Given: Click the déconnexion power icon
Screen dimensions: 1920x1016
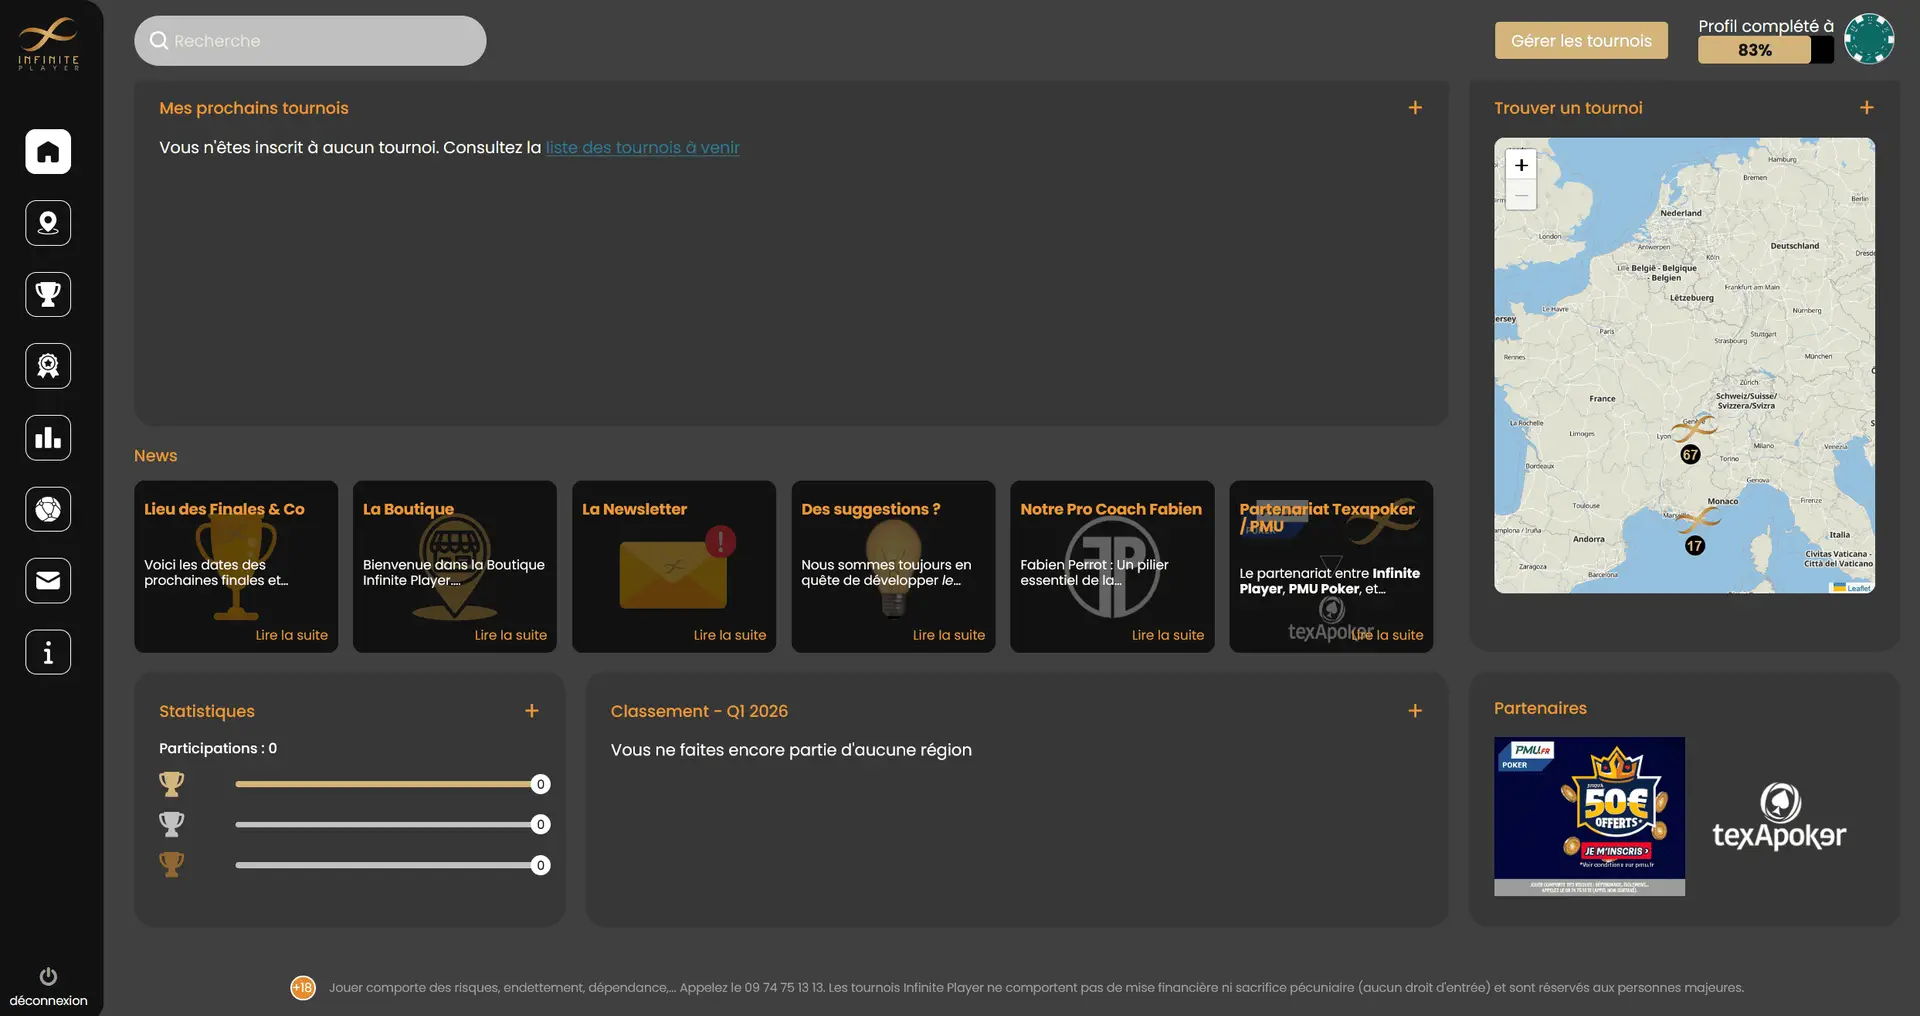Looking at the screenshot, I should pyautogui.click(x=48, y=976).
